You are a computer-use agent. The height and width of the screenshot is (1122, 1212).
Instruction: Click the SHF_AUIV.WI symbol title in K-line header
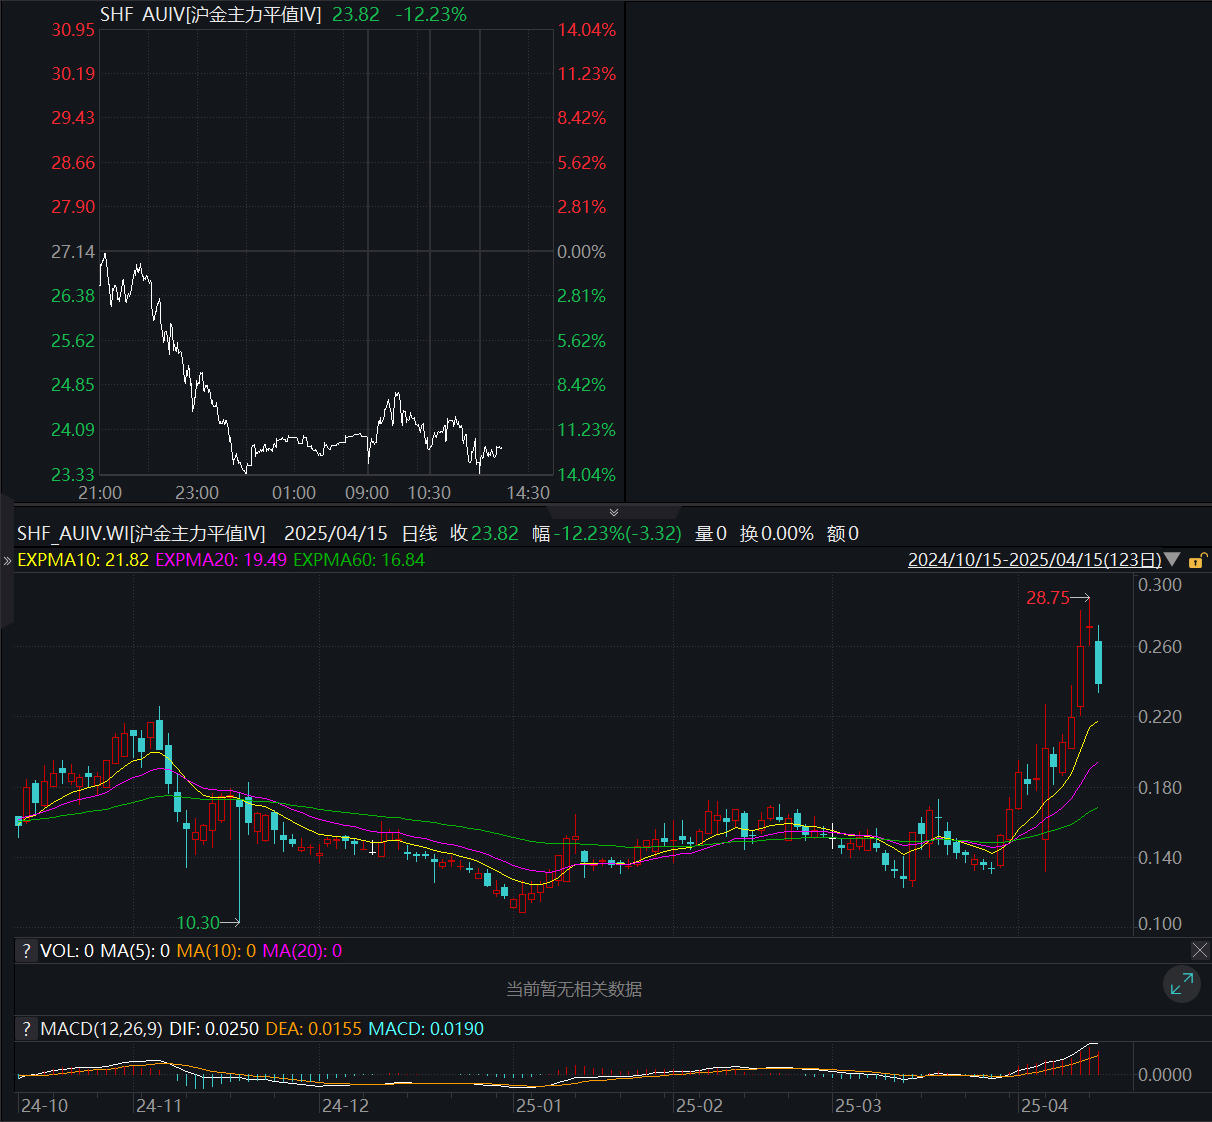pos(141,534)
